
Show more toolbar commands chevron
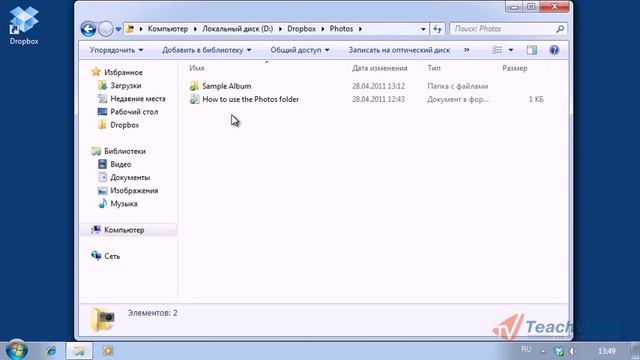point(467,50)
